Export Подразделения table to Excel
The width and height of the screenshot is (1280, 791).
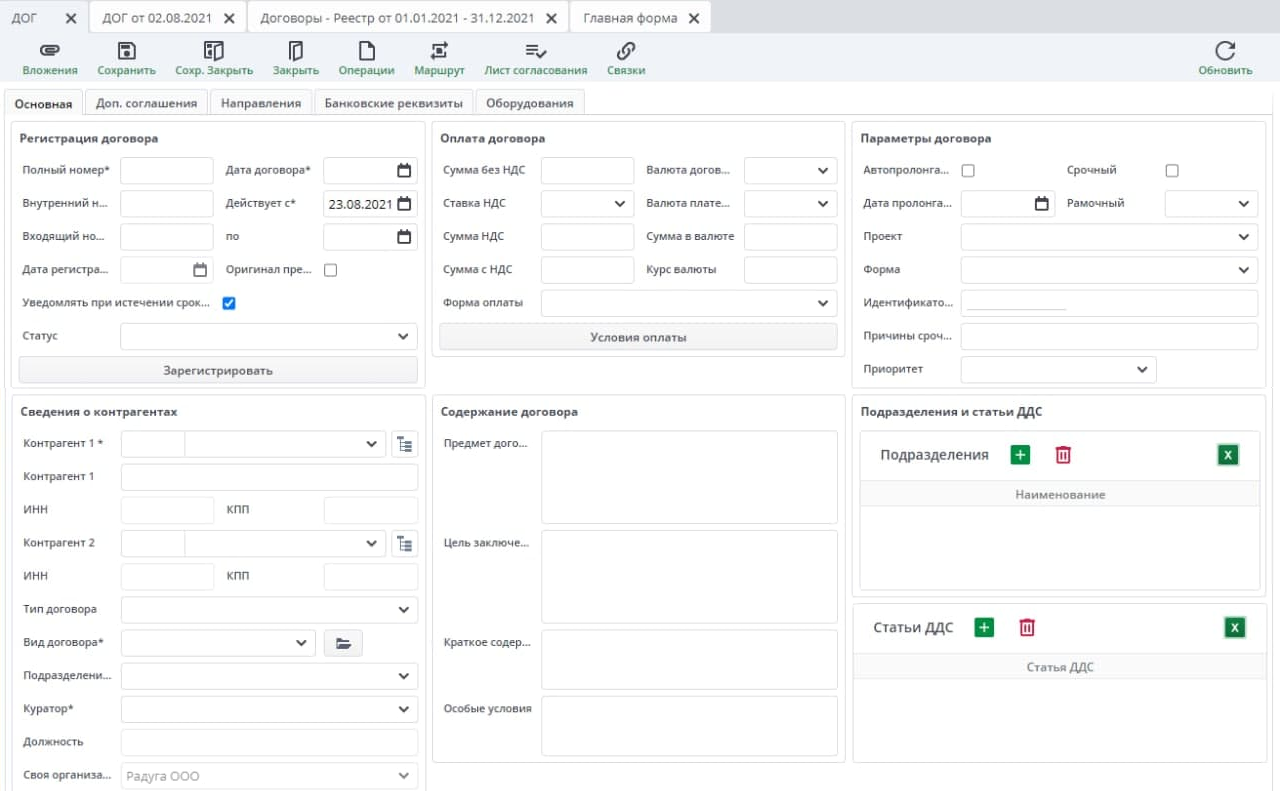tap(1229, 455)
